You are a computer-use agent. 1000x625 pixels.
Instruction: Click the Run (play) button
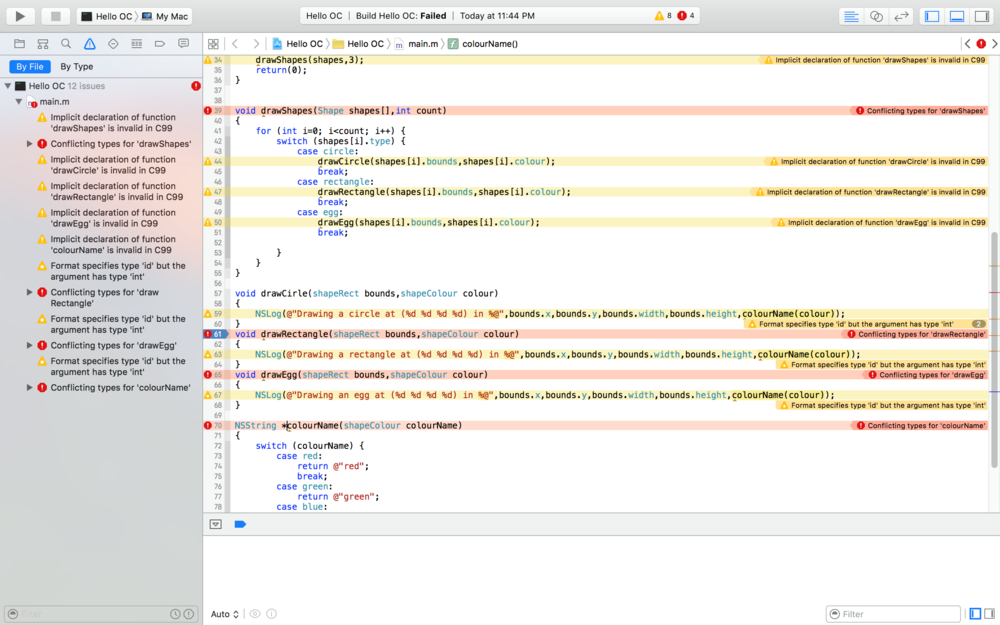tap(20, 16)
